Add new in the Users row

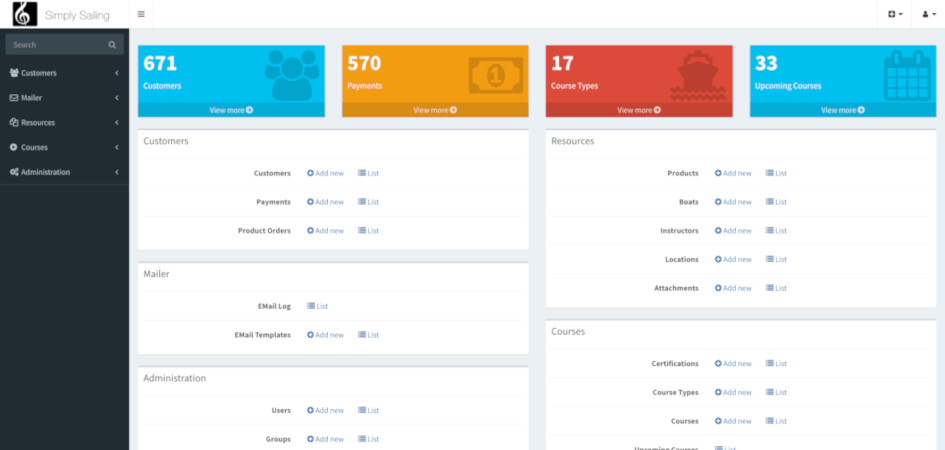point(325,410)
